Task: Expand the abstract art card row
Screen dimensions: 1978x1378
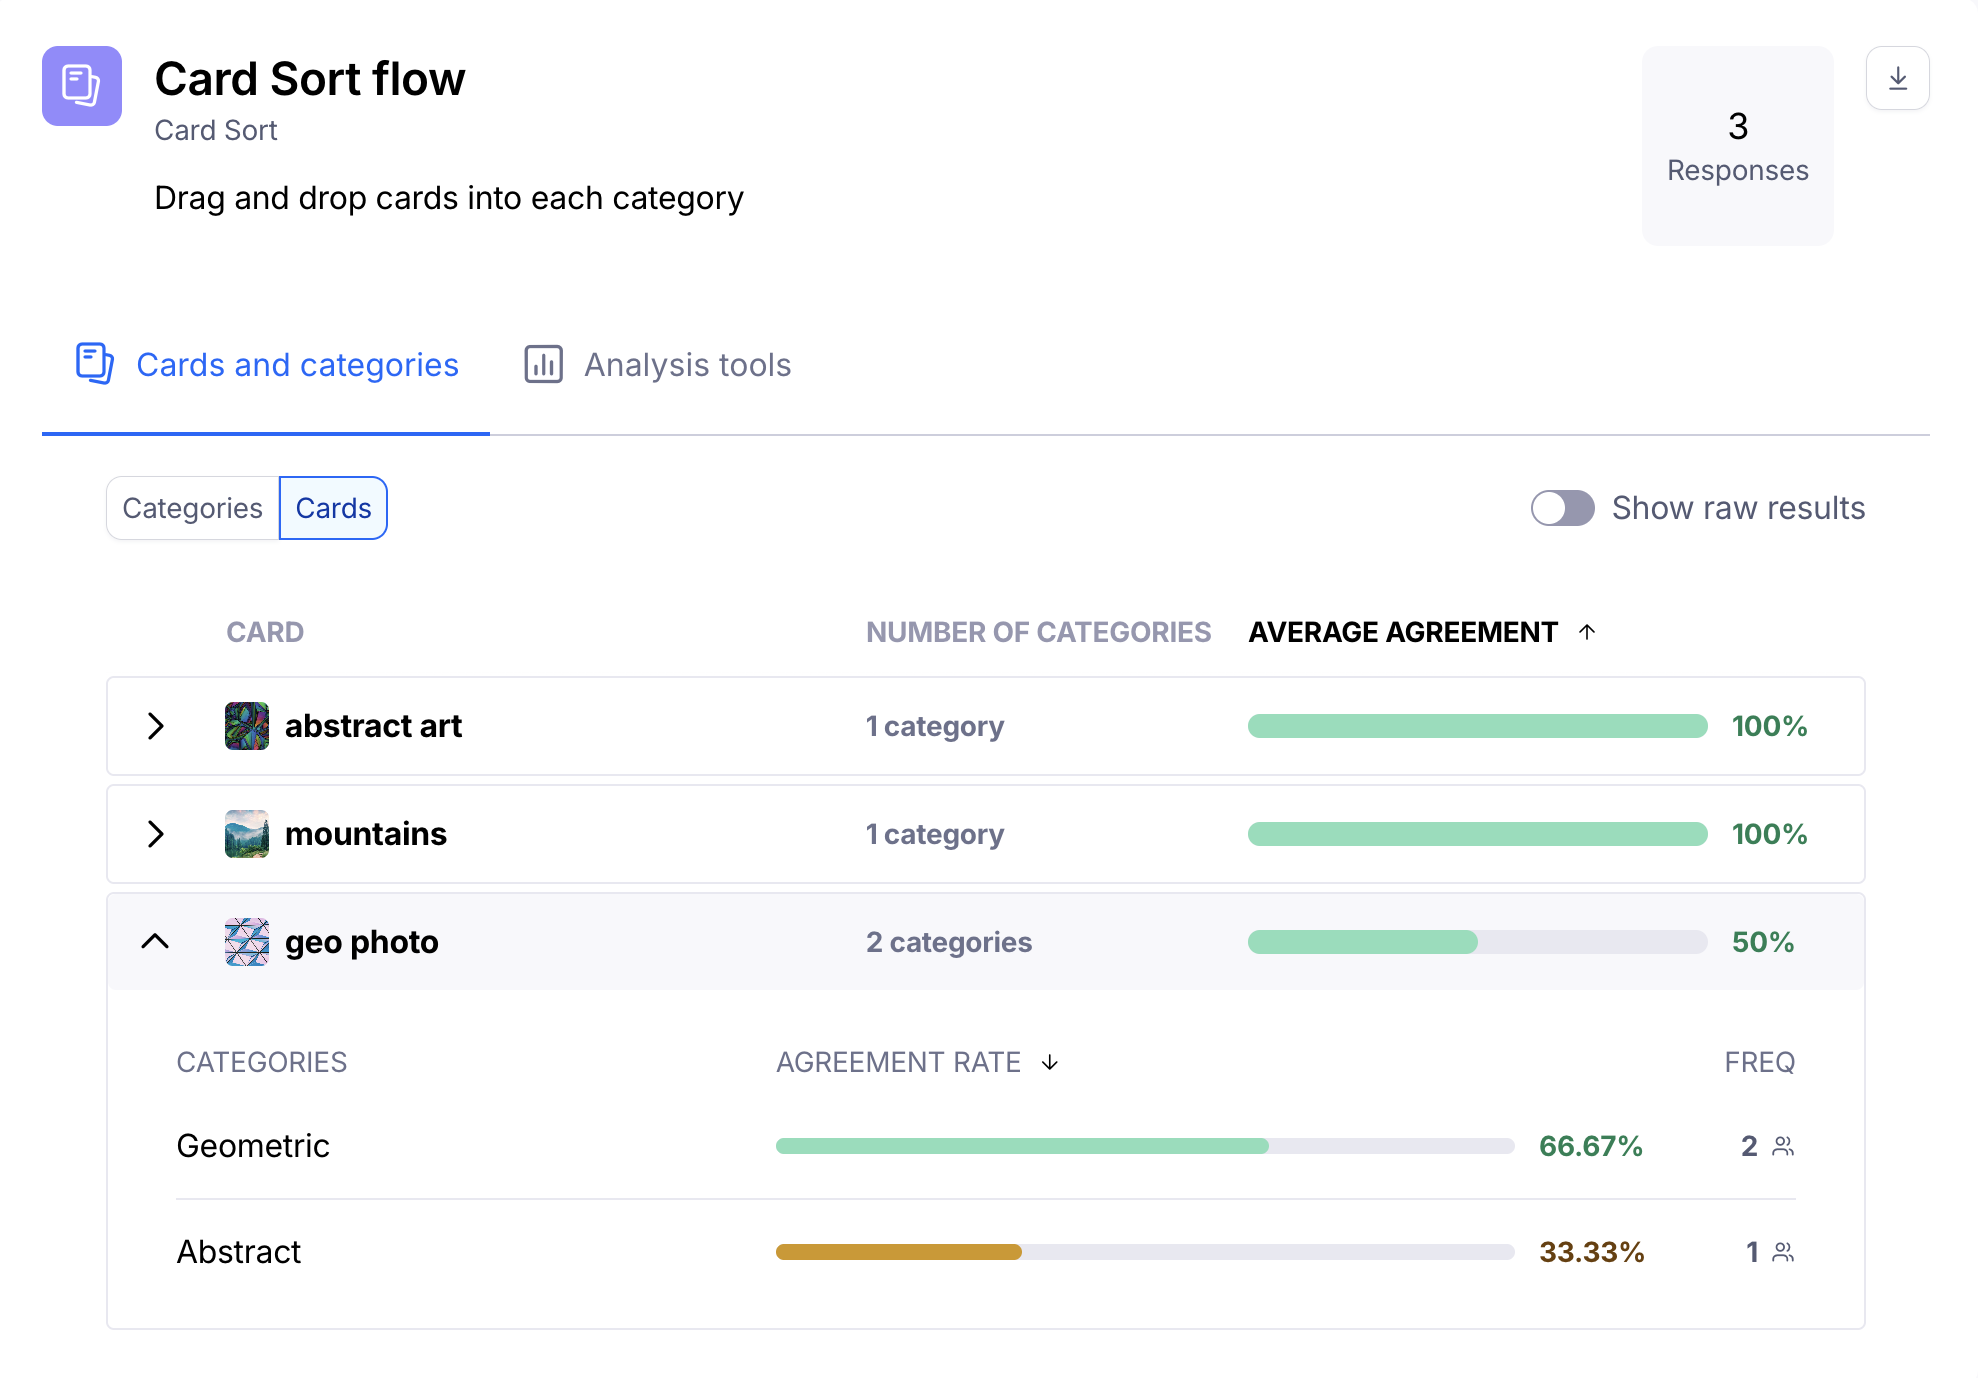Action: pyautogui.click(x=156, y=726)
